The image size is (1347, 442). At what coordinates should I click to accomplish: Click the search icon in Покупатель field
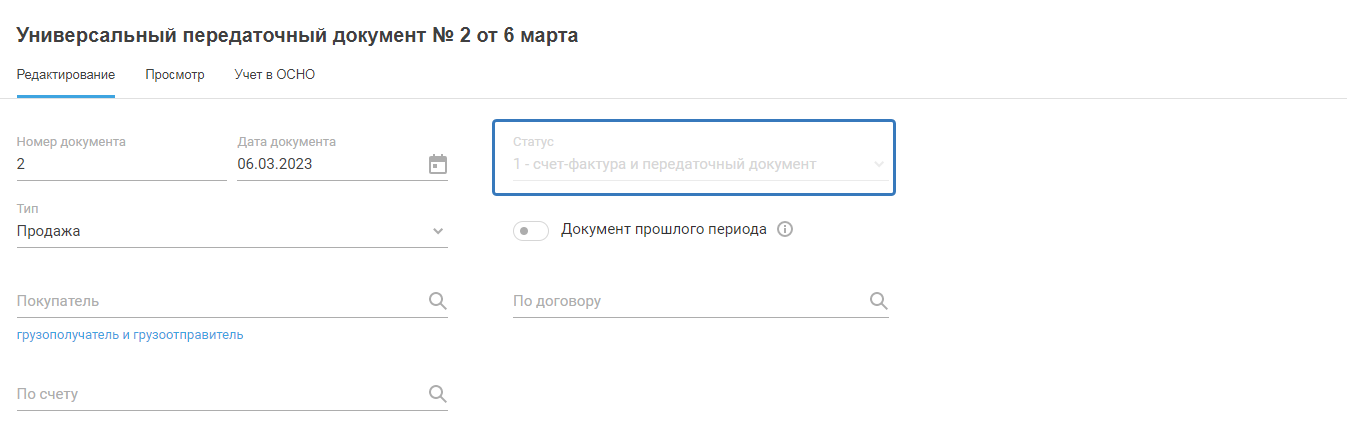click(437, 301)
